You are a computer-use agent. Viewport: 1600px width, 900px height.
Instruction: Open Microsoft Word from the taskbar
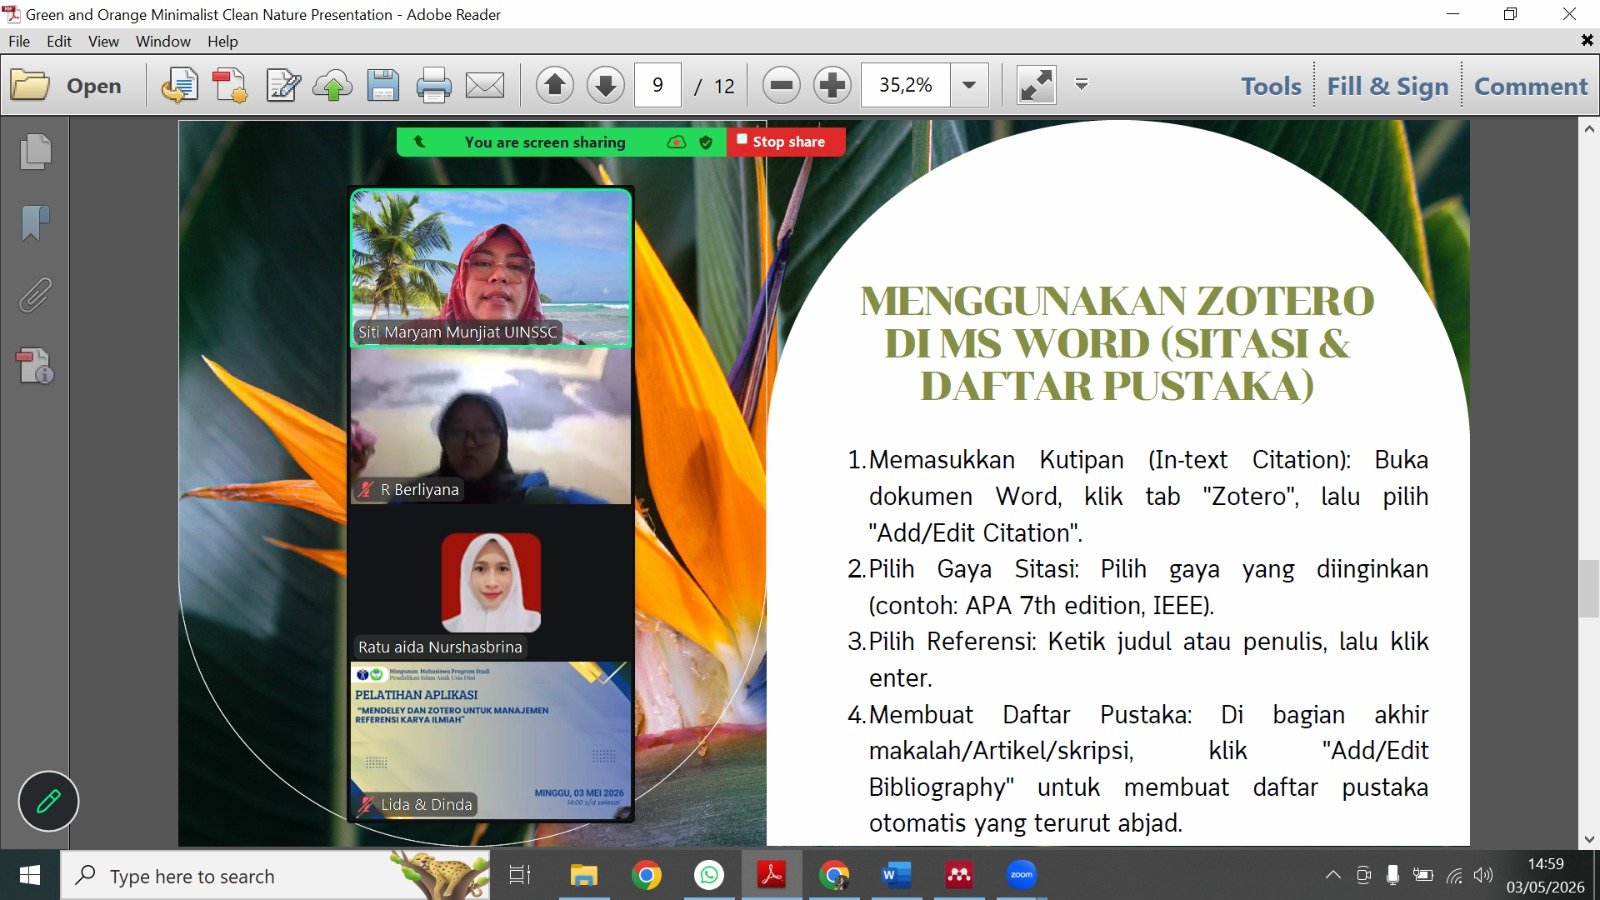tap(896, 875)
